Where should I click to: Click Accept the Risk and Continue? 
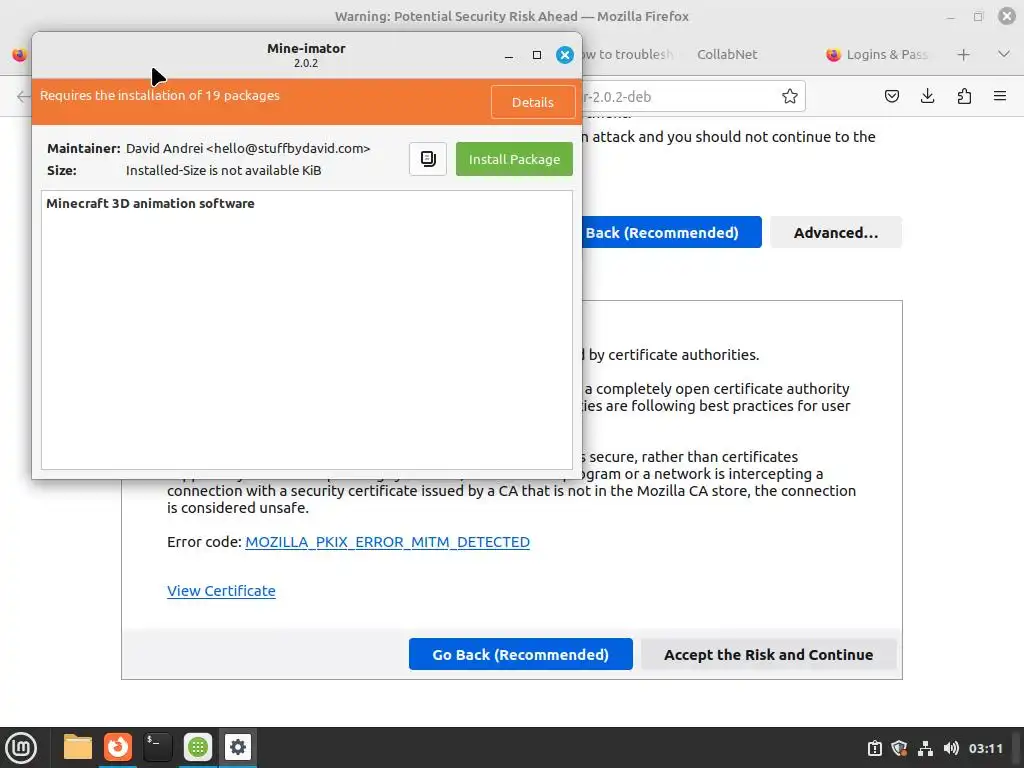click(769, 654)
